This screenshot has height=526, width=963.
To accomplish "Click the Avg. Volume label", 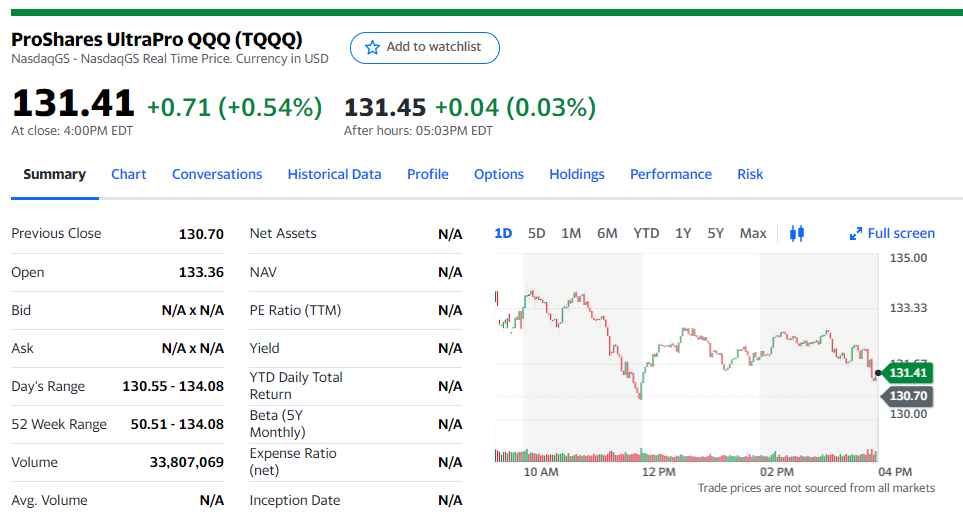I will click(49, 500).
